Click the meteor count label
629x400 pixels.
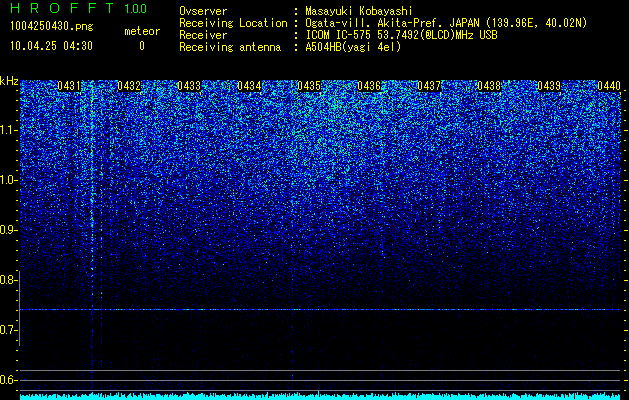click(142, 31)
